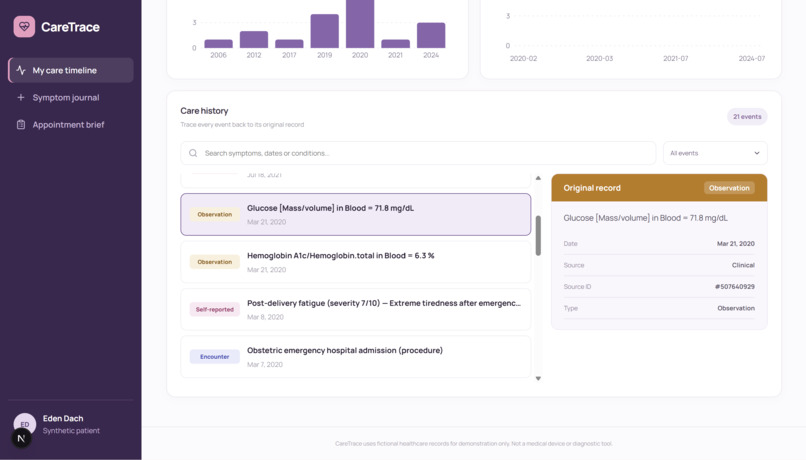Click the Clinical source value

click(743, 265)
